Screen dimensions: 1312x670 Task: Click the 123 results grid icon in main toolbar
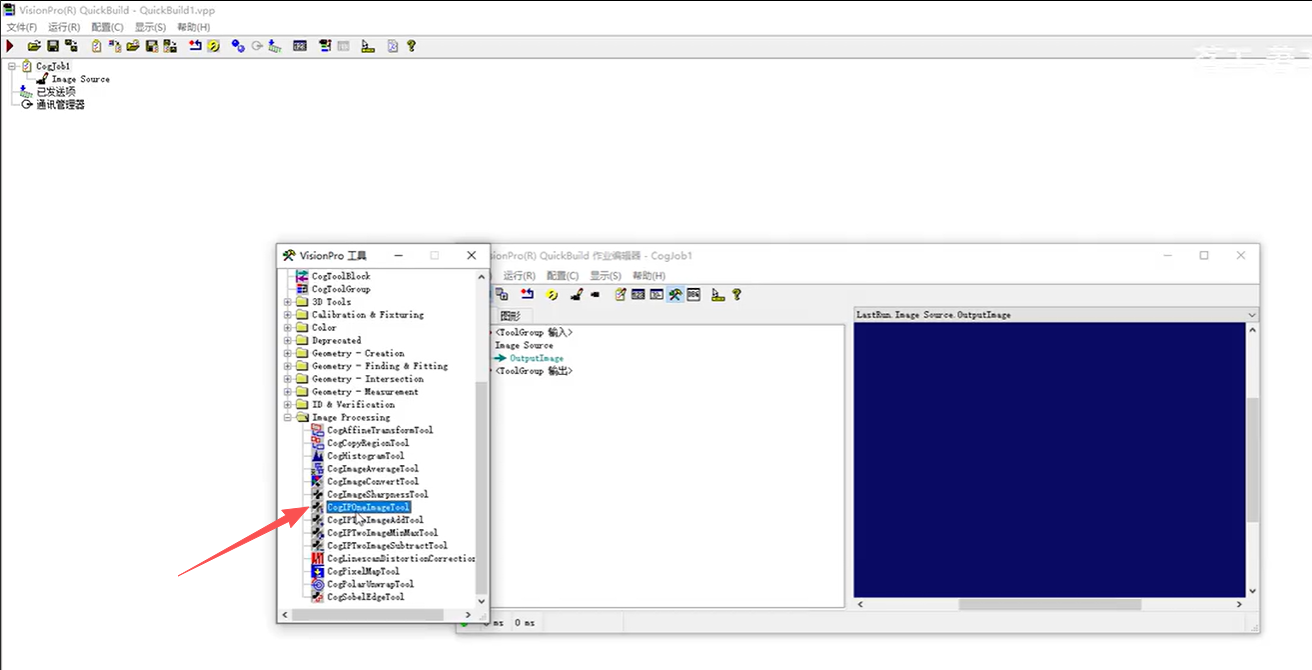300,46
